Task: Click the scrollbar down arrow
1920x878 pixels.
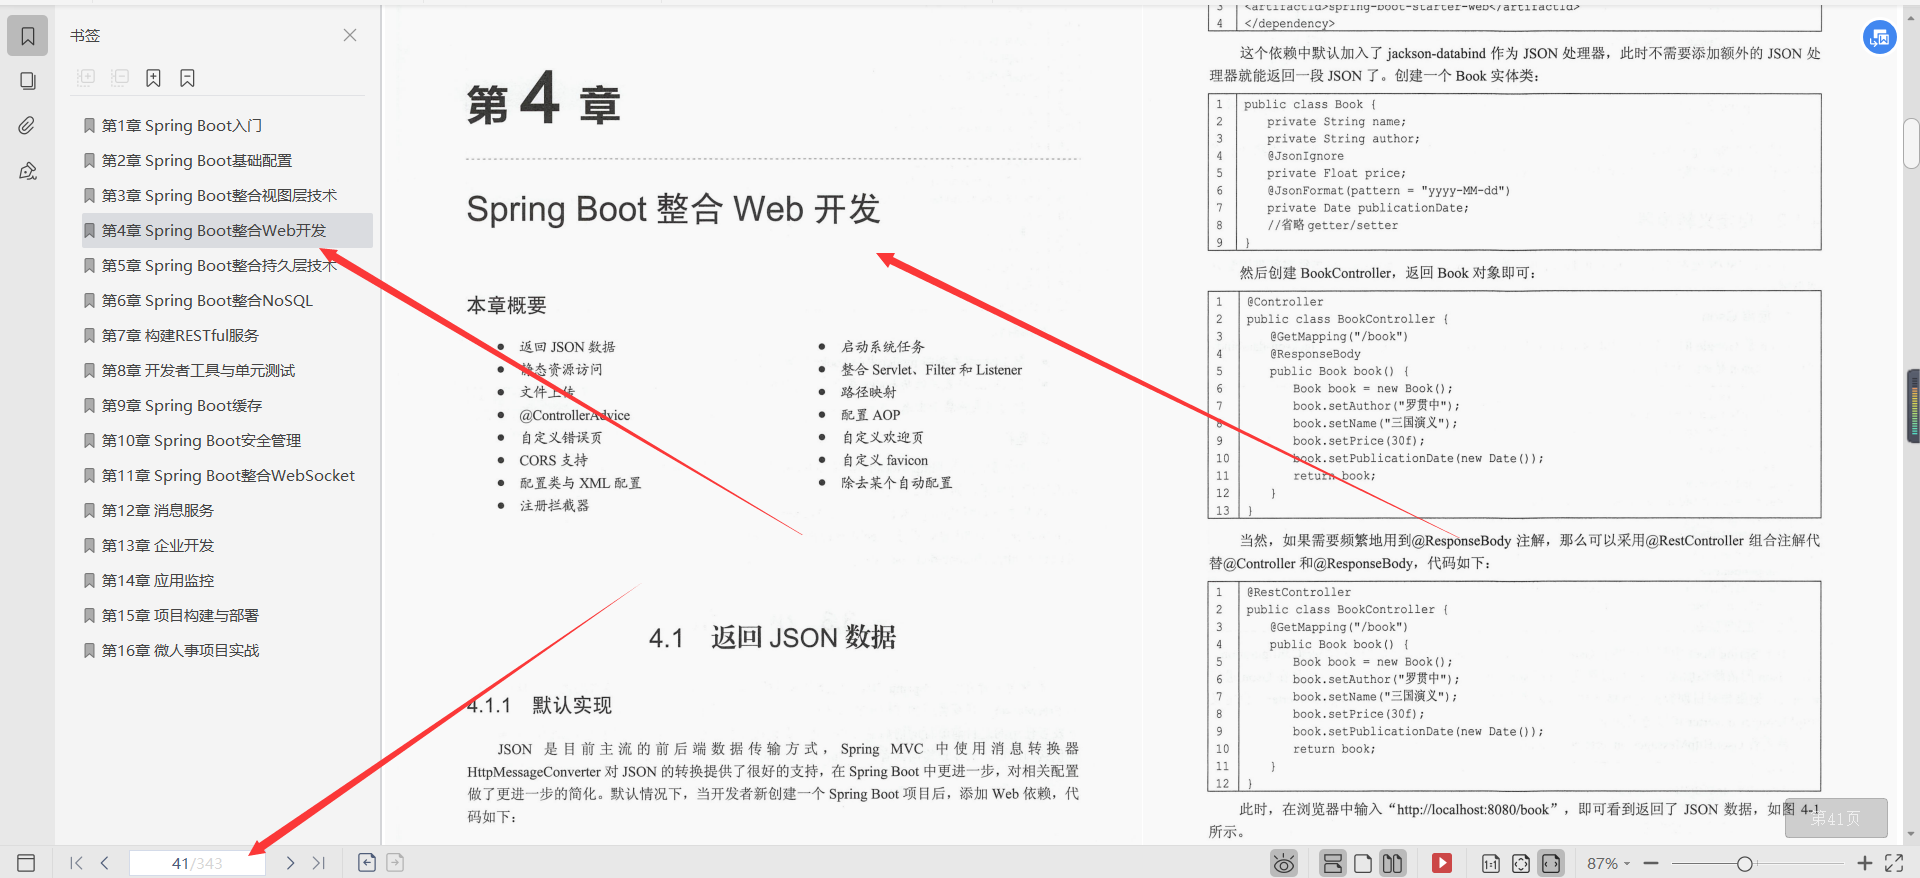Action: pyautogui.click(x=1911, y=834)
